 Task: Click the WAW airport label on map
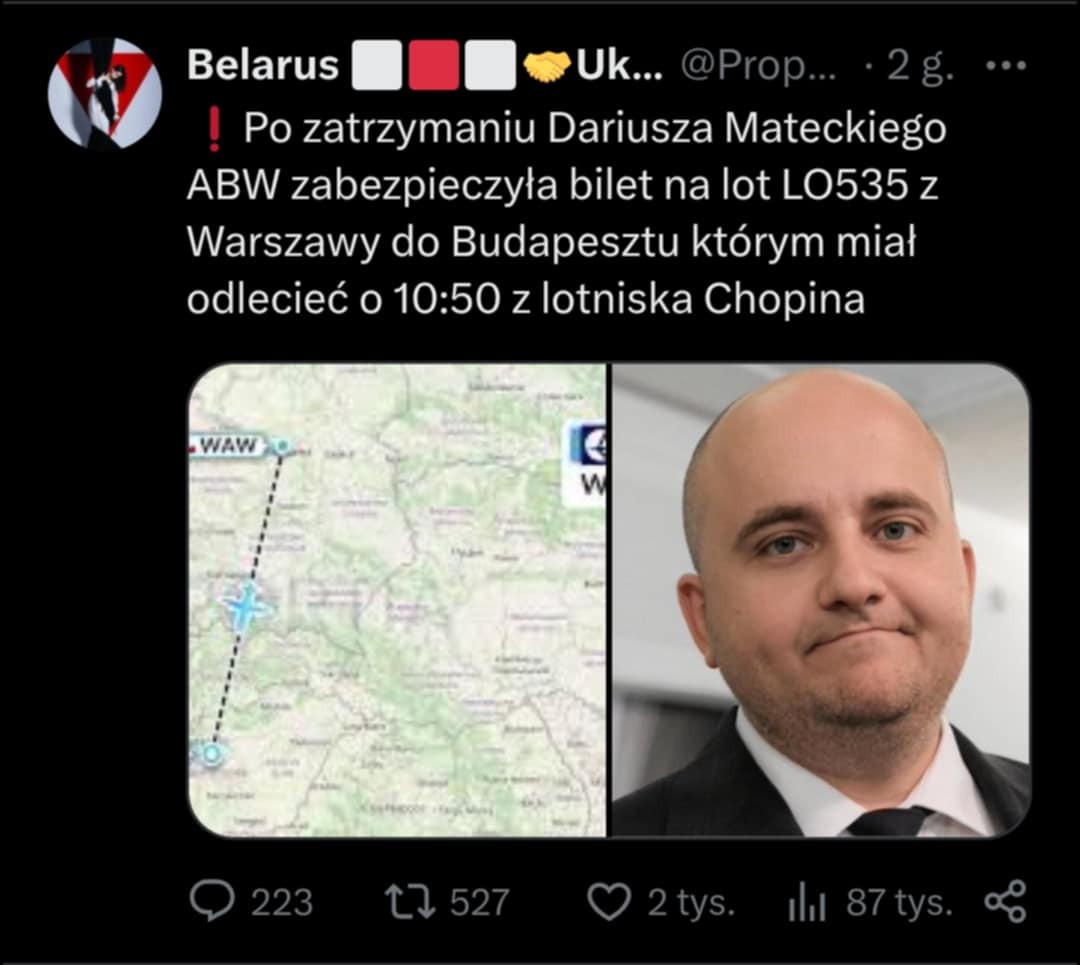(x=228, y=446)
